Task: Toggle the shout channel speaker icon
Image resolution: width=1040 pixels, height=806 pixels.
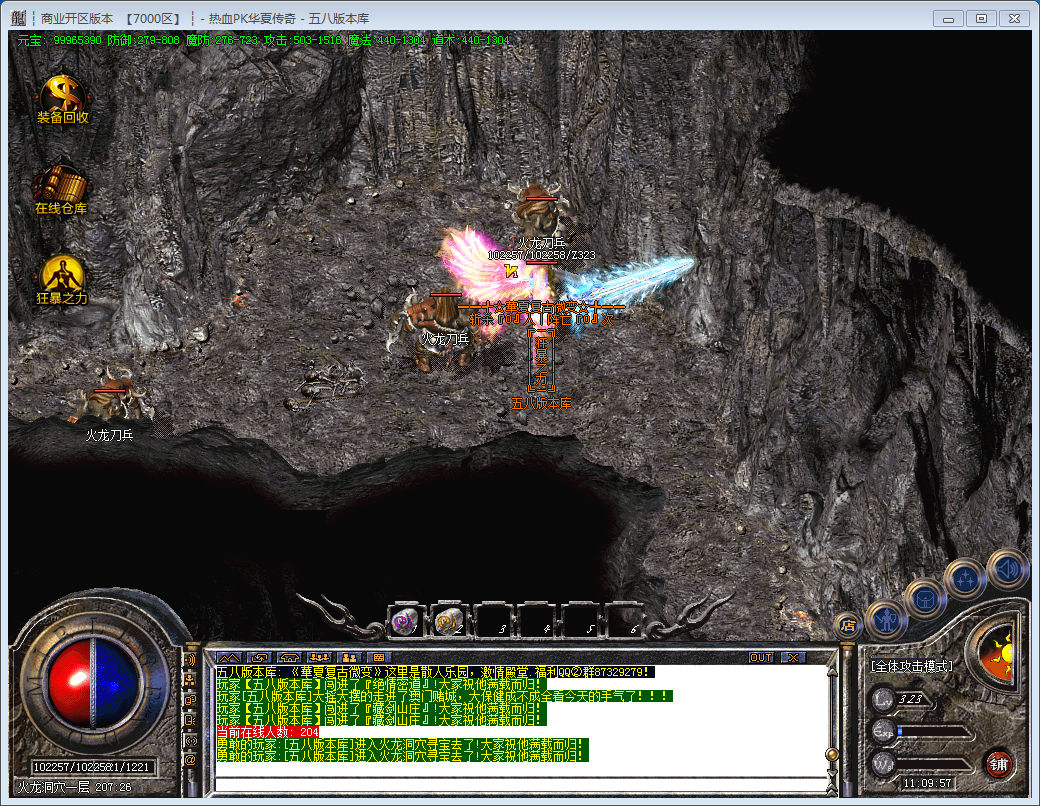Action: [191, 659]
